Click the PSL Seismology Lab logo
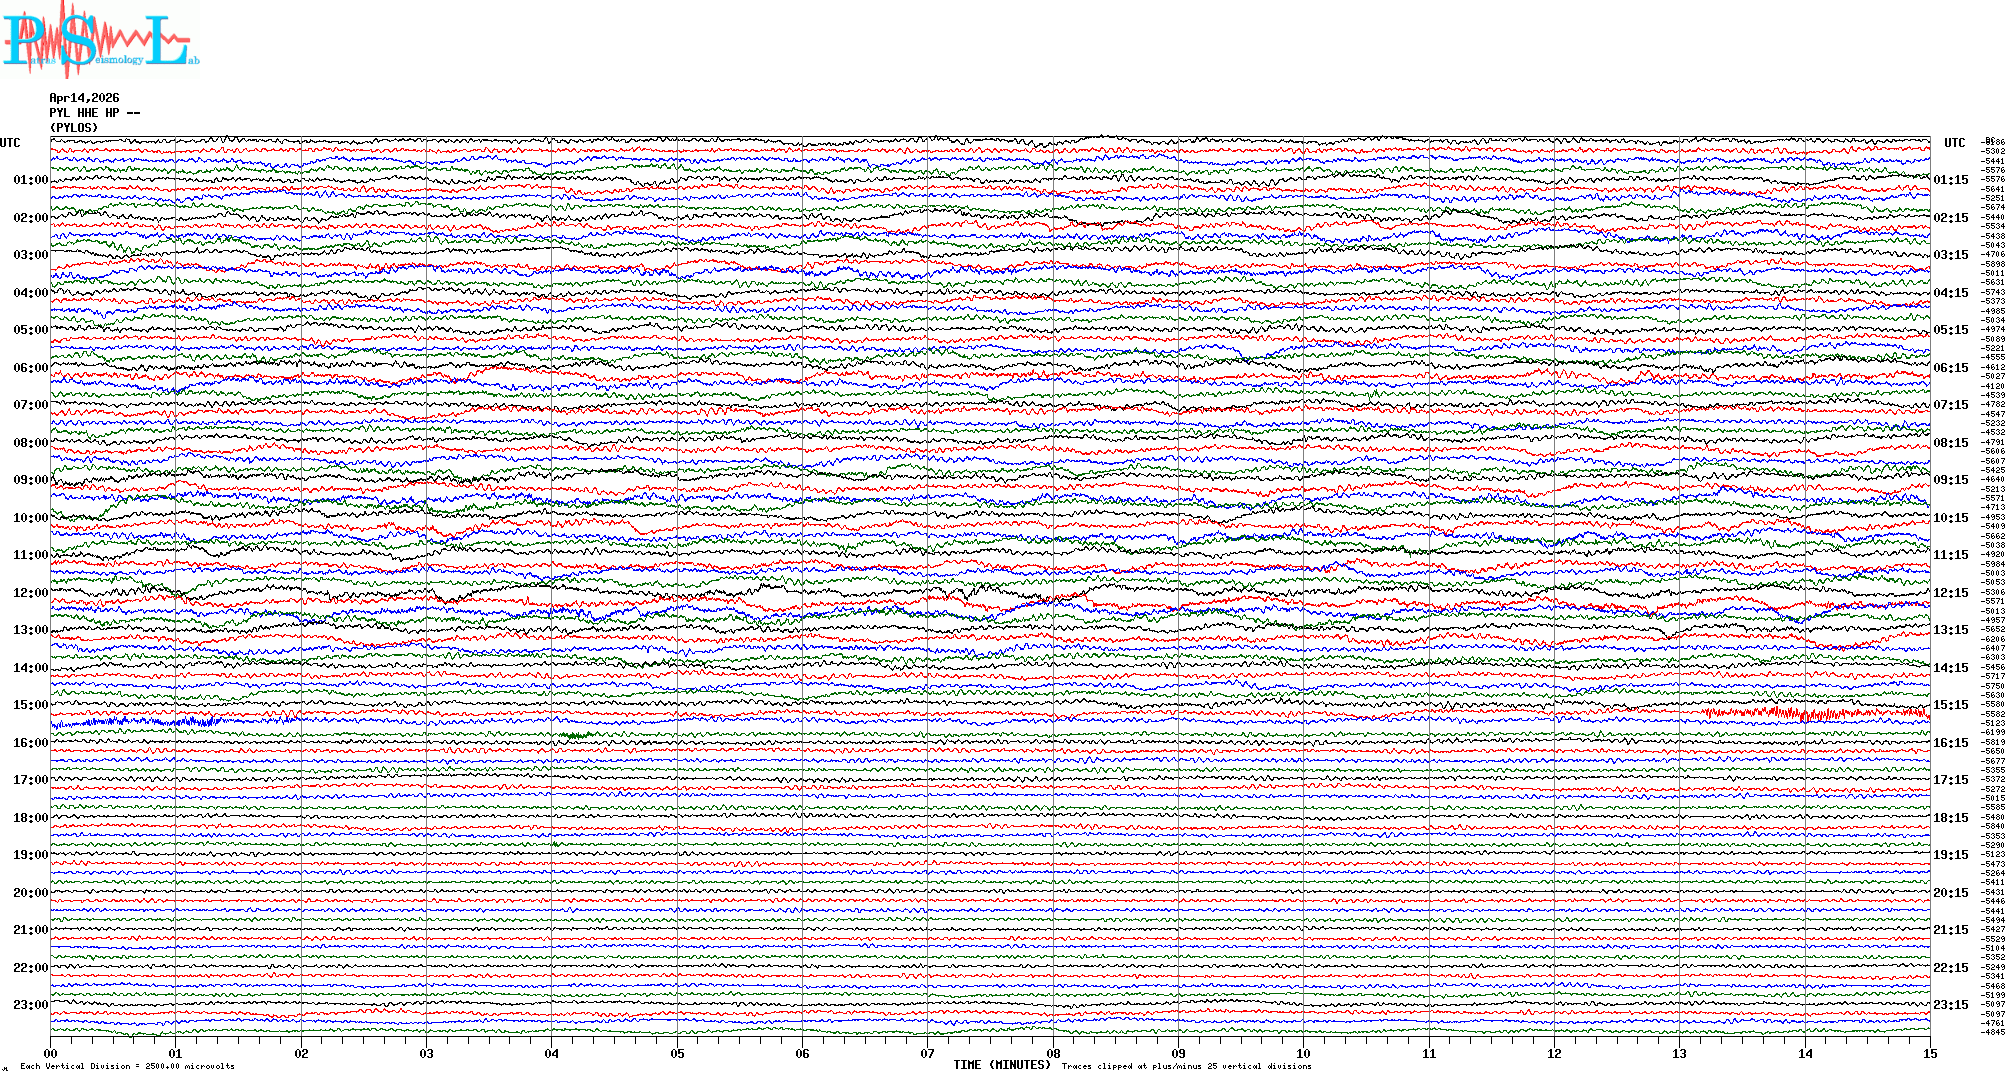The image size is (2010, 1080). click(100, 40)
